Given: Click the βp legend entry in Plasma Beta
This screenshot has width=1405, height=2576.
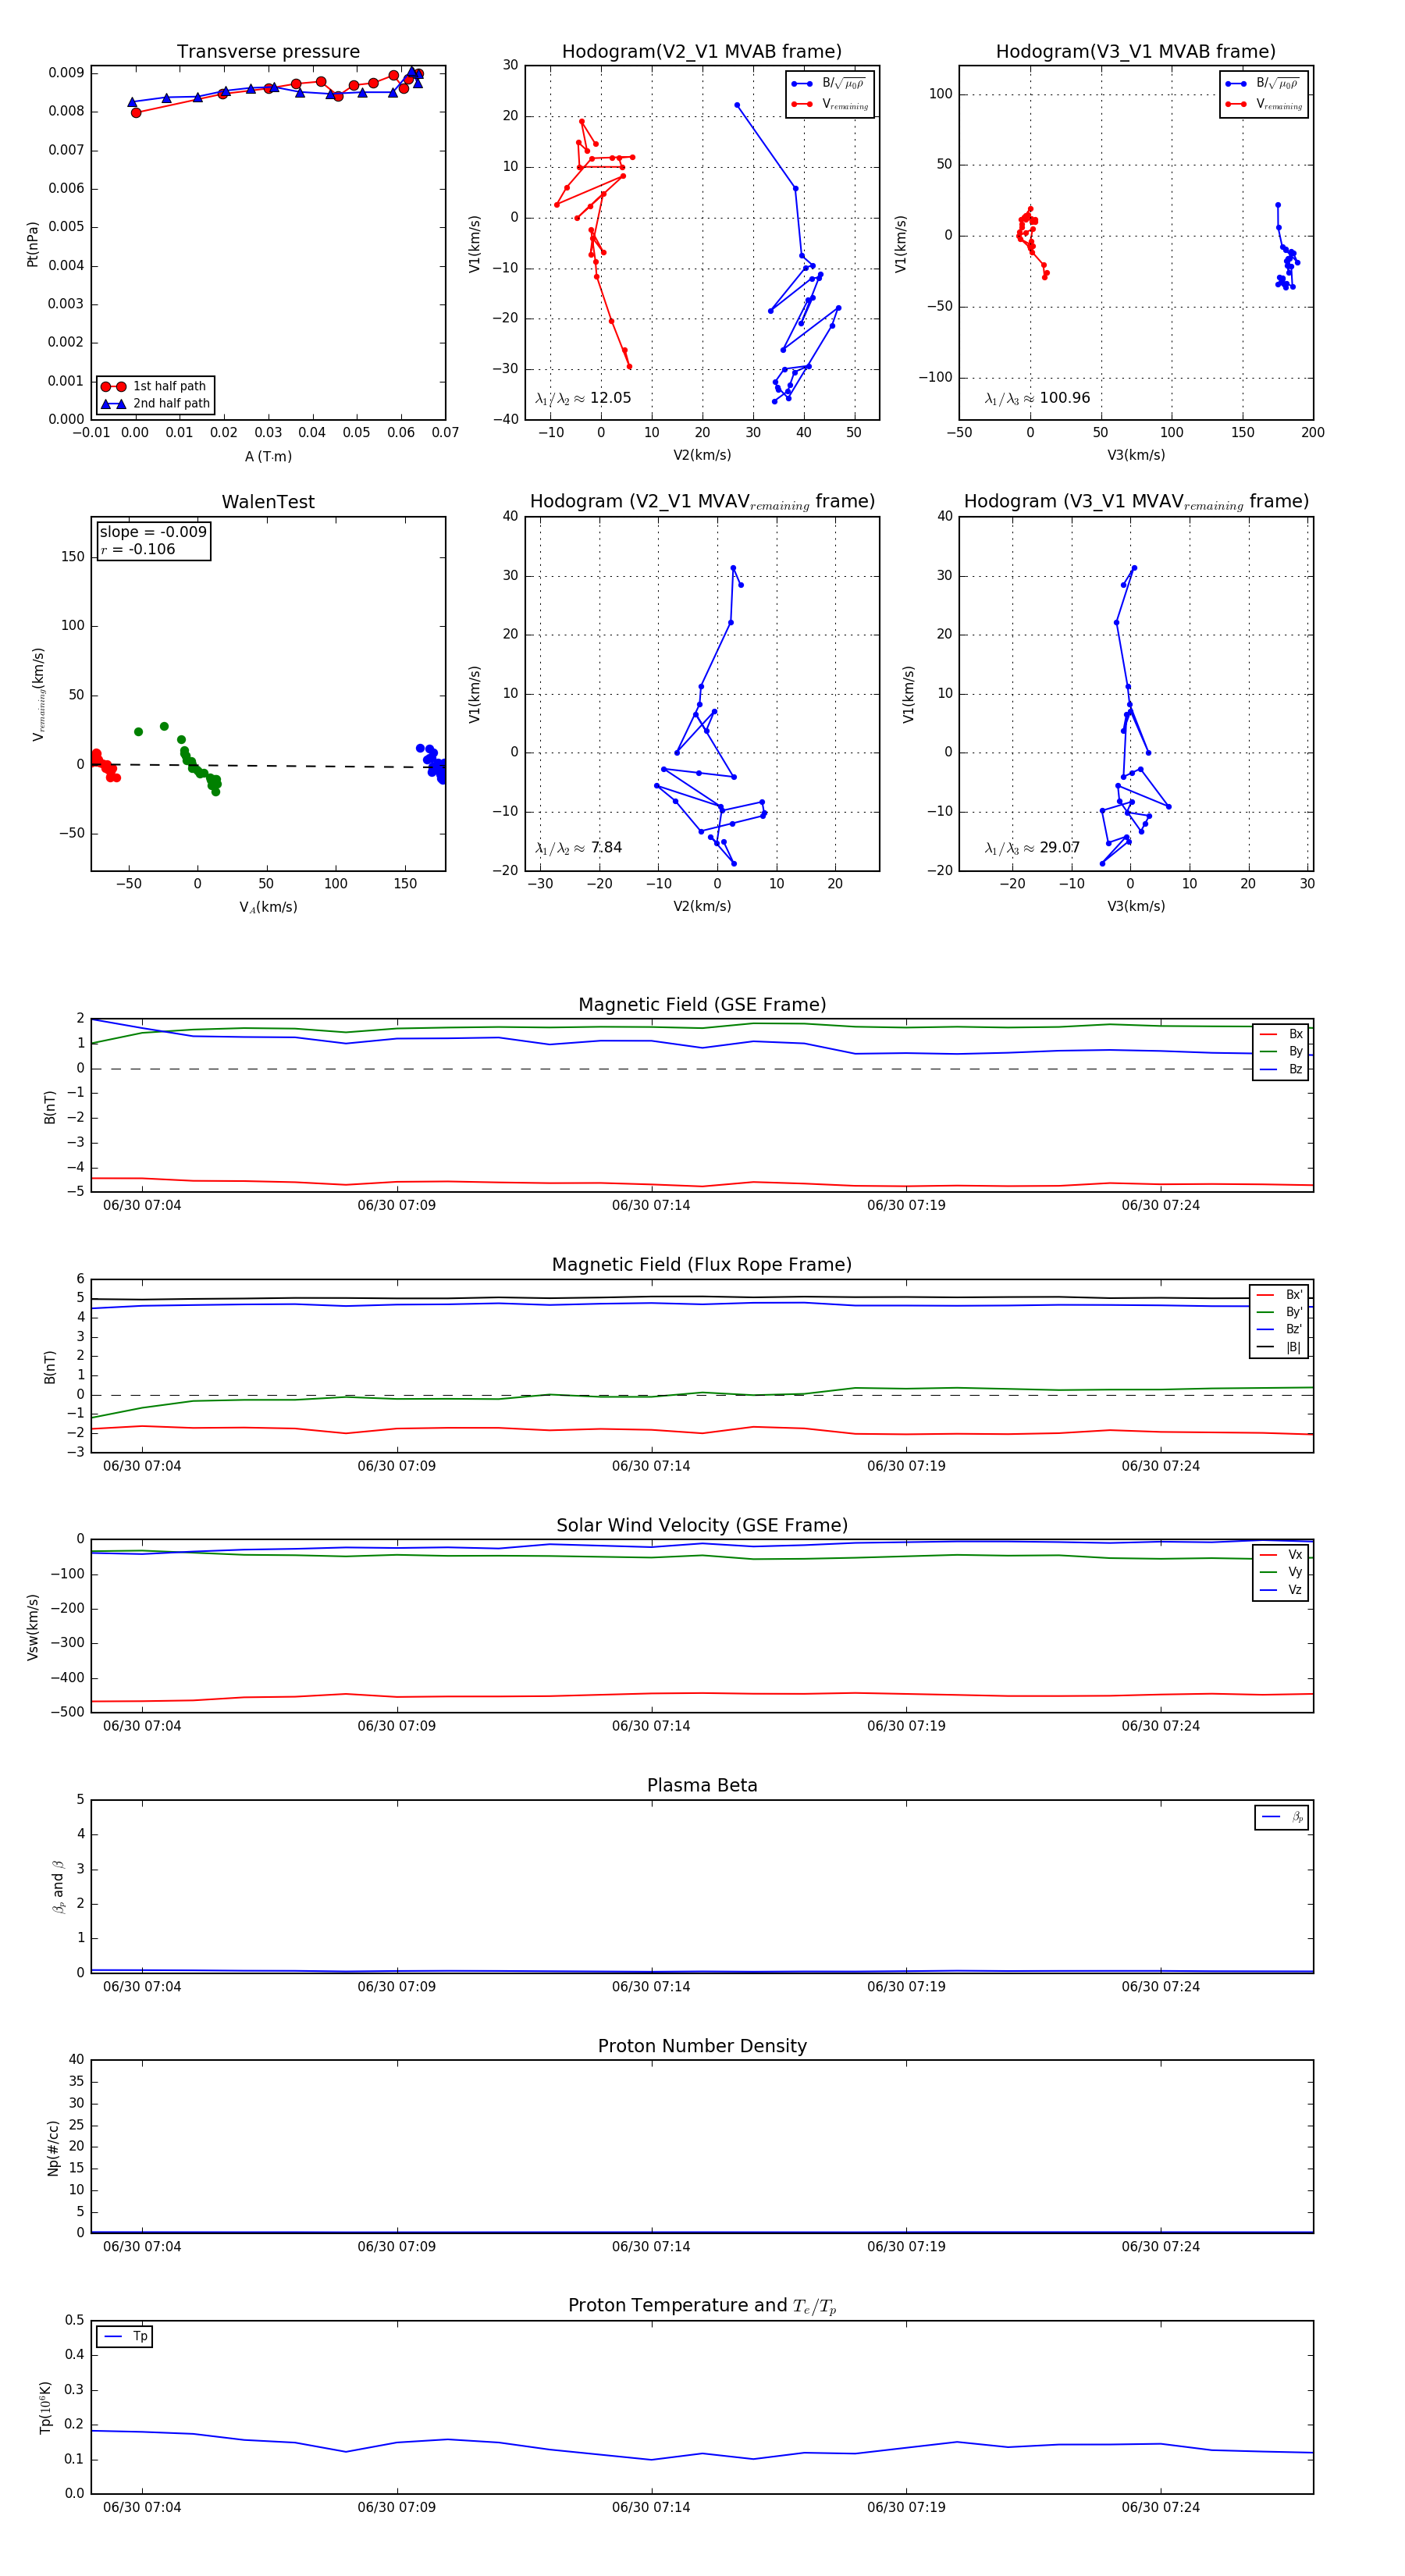Looking at the screenshot, I should [1297, 1818].
